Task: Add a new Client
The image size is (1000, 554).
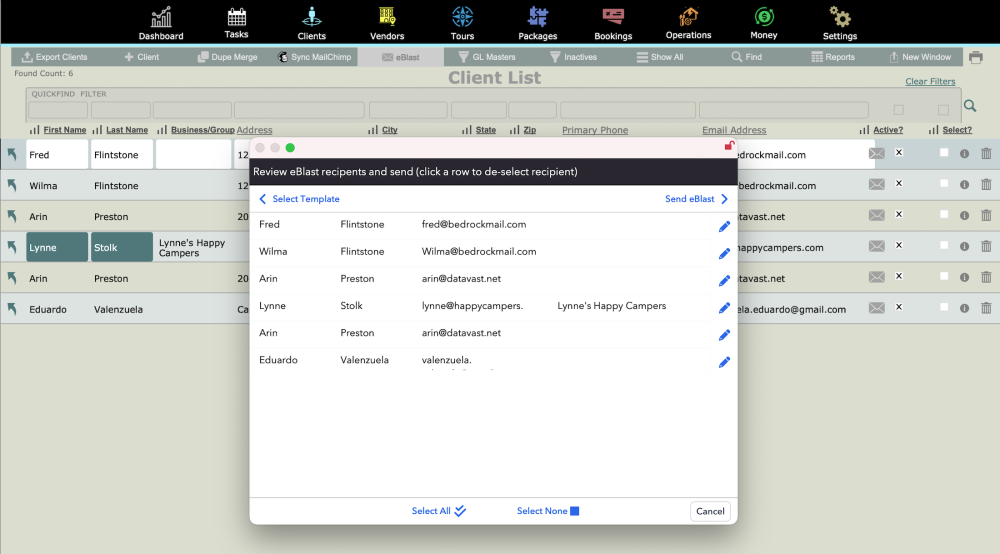Action: [142, 57]
